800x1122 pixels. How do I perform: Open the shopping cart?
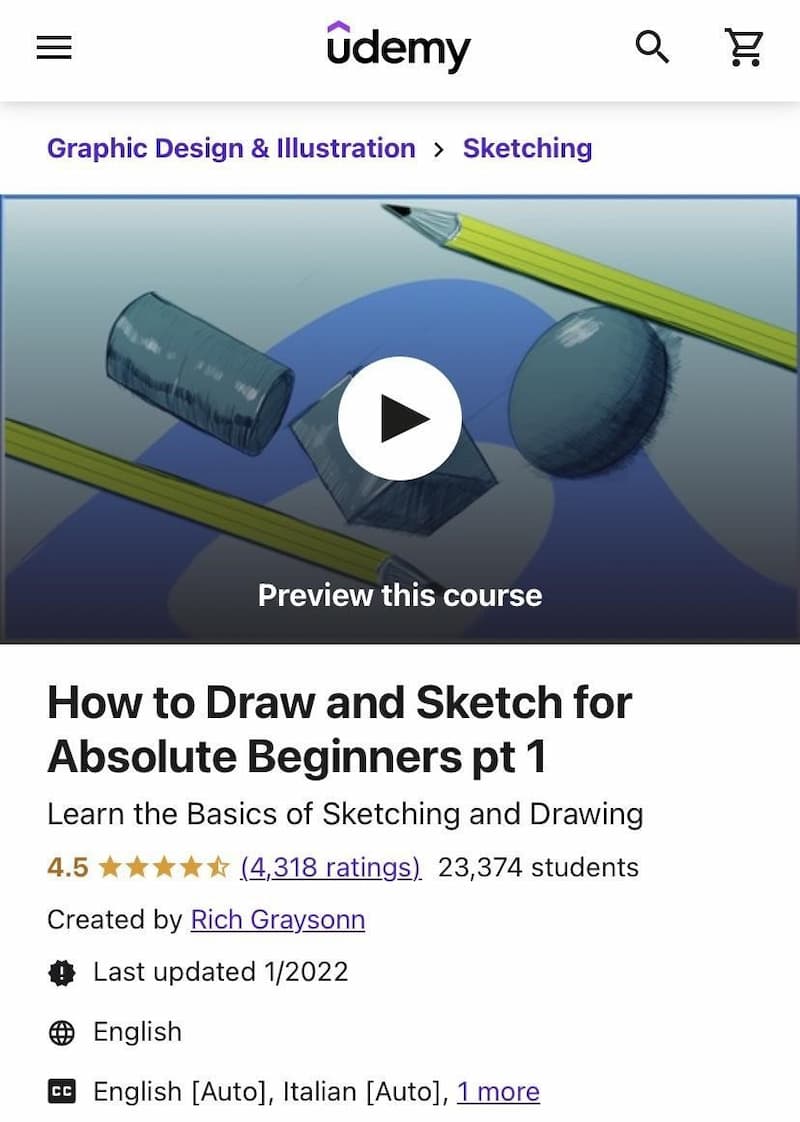pyautogui.click(x=744, y=47)
